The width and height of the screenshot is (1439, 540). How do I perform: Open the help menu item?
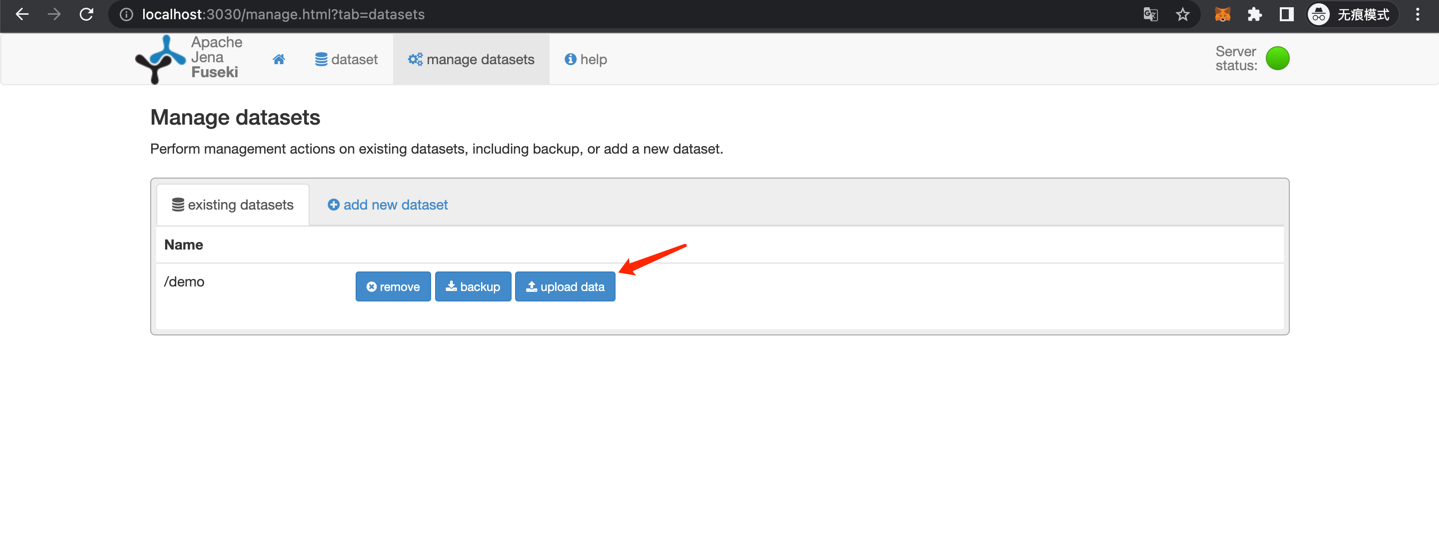(x=586, y=60)
